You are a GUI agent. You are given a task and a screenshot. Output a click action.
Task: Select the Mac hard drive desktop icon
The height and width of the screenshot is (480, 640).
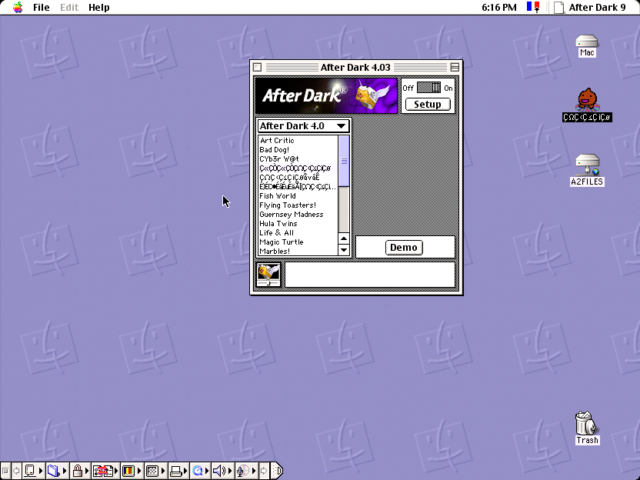click(587, 46)
